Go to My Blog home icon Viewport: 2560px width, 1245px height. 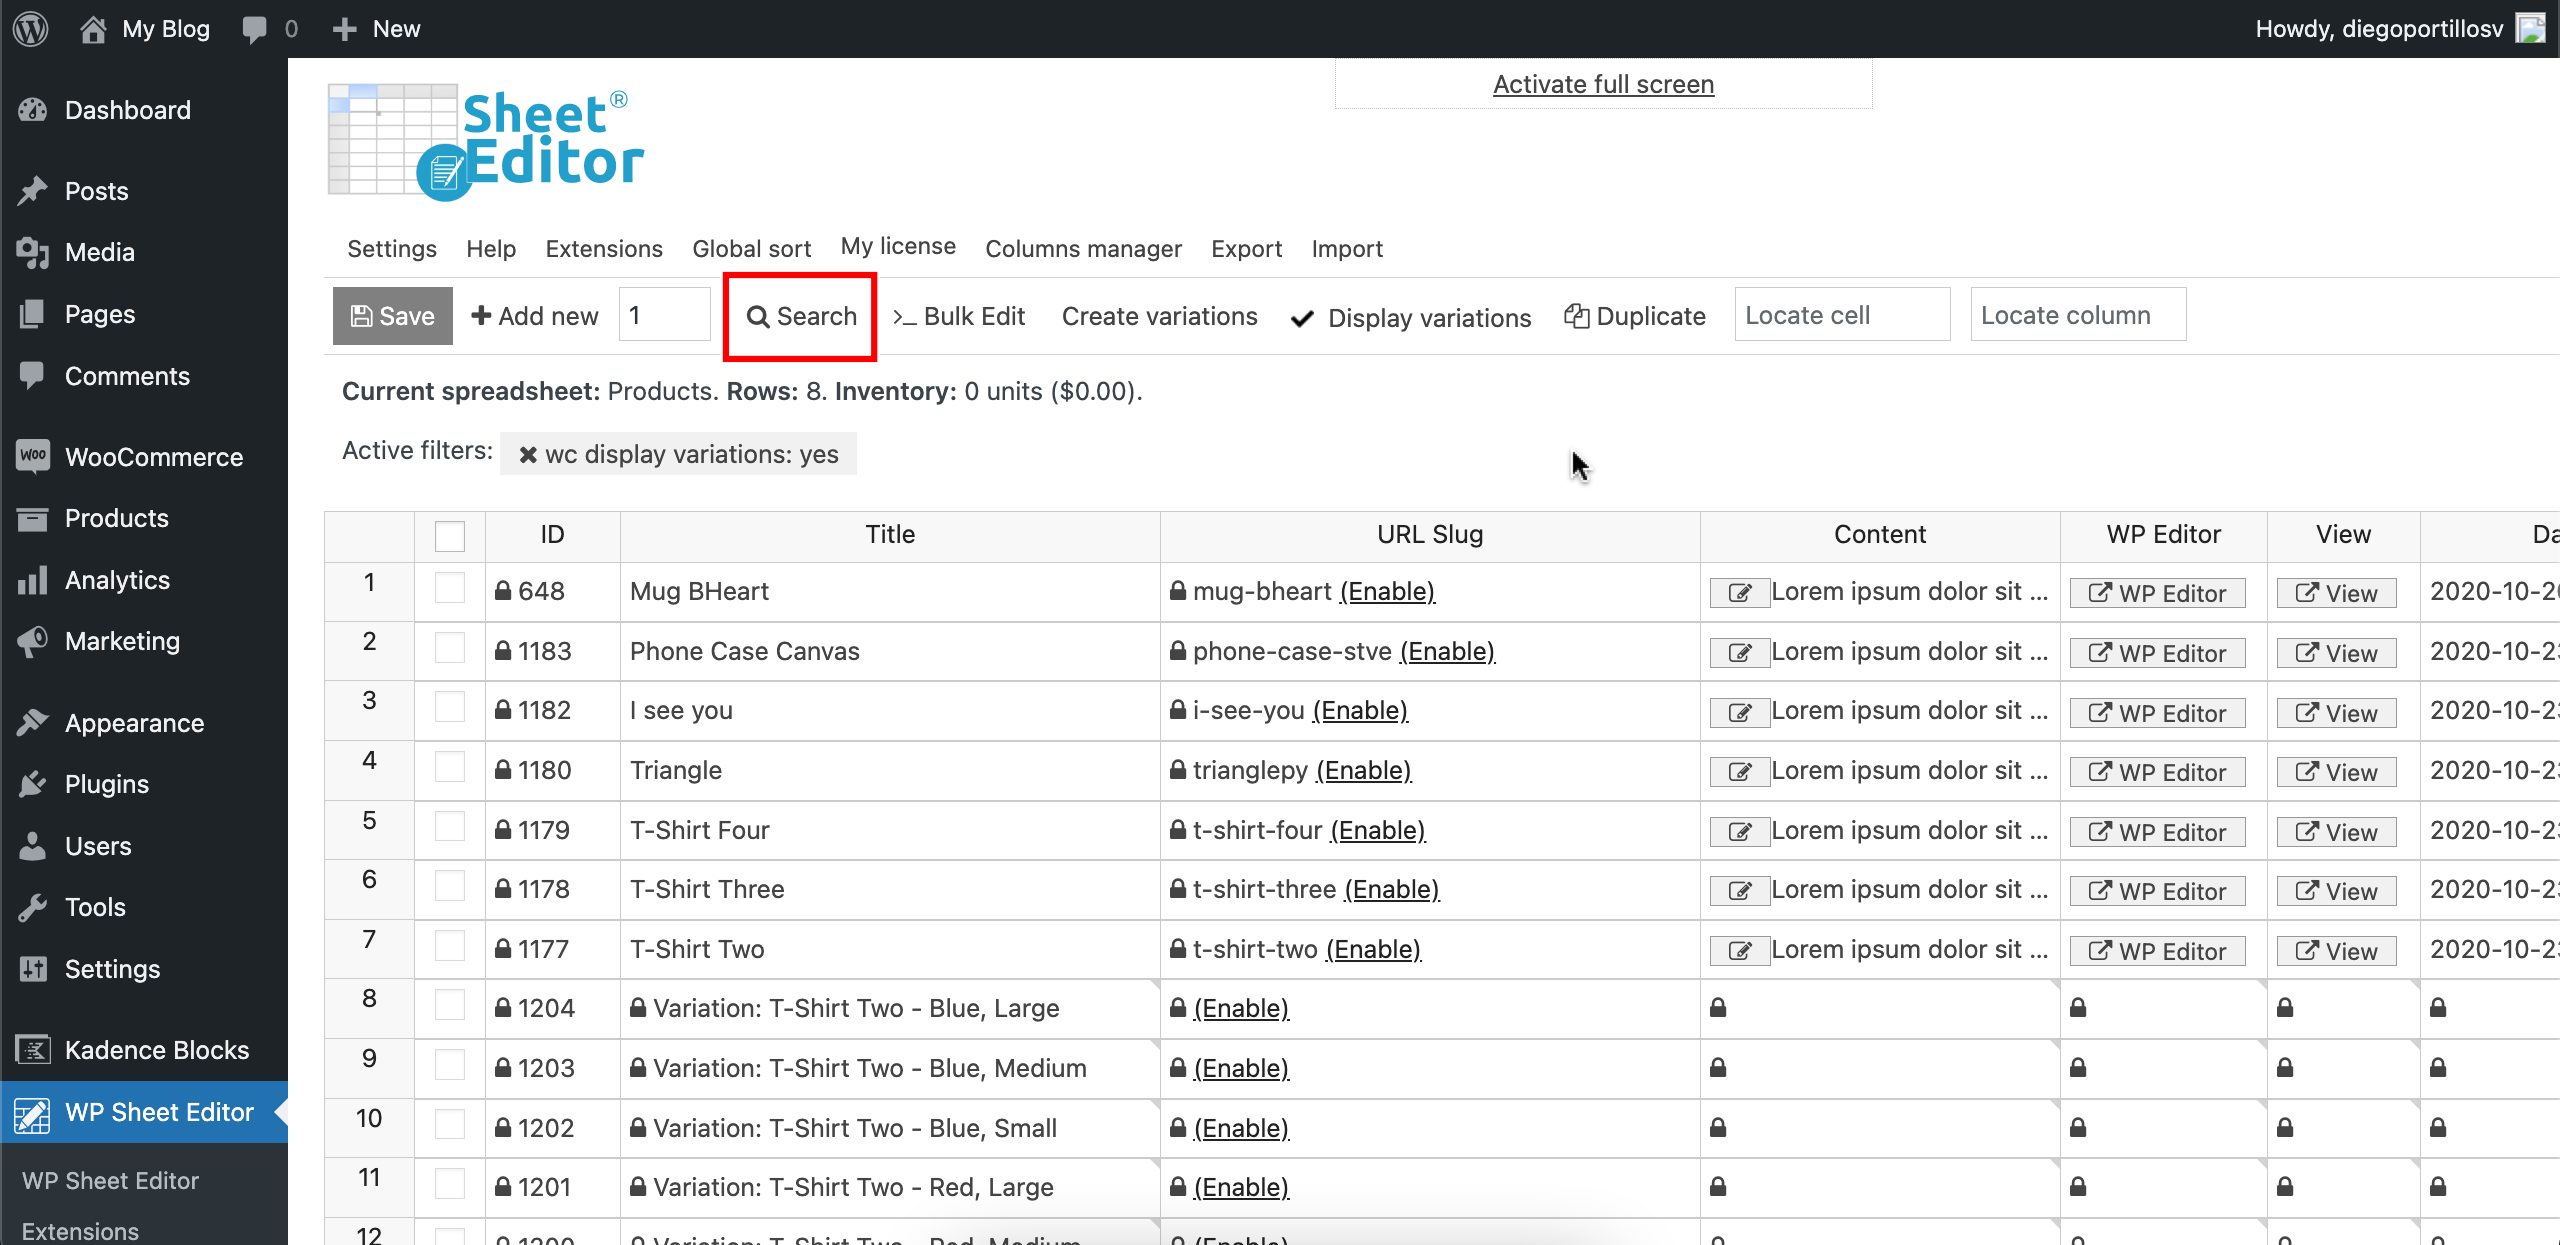(93, 29)
